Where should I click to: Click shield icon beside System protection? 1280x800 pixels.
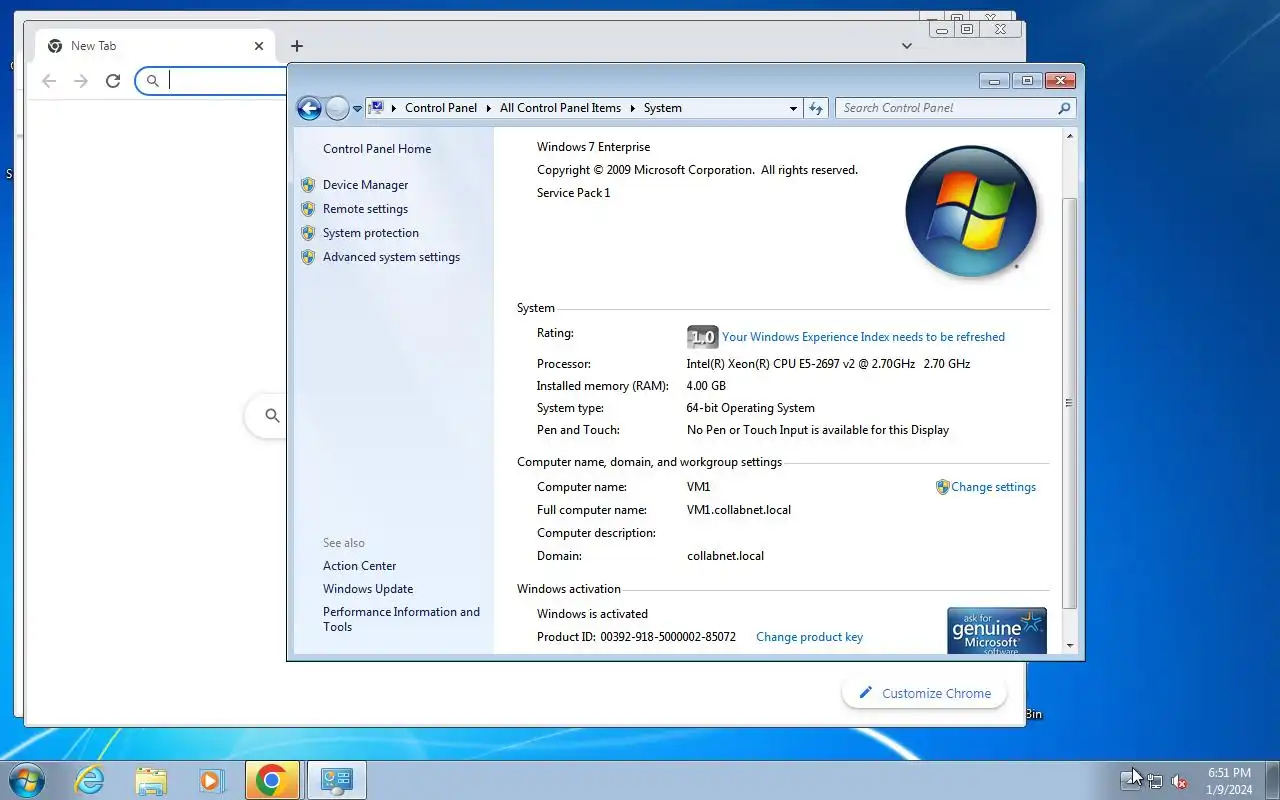(x=308, y=233)
